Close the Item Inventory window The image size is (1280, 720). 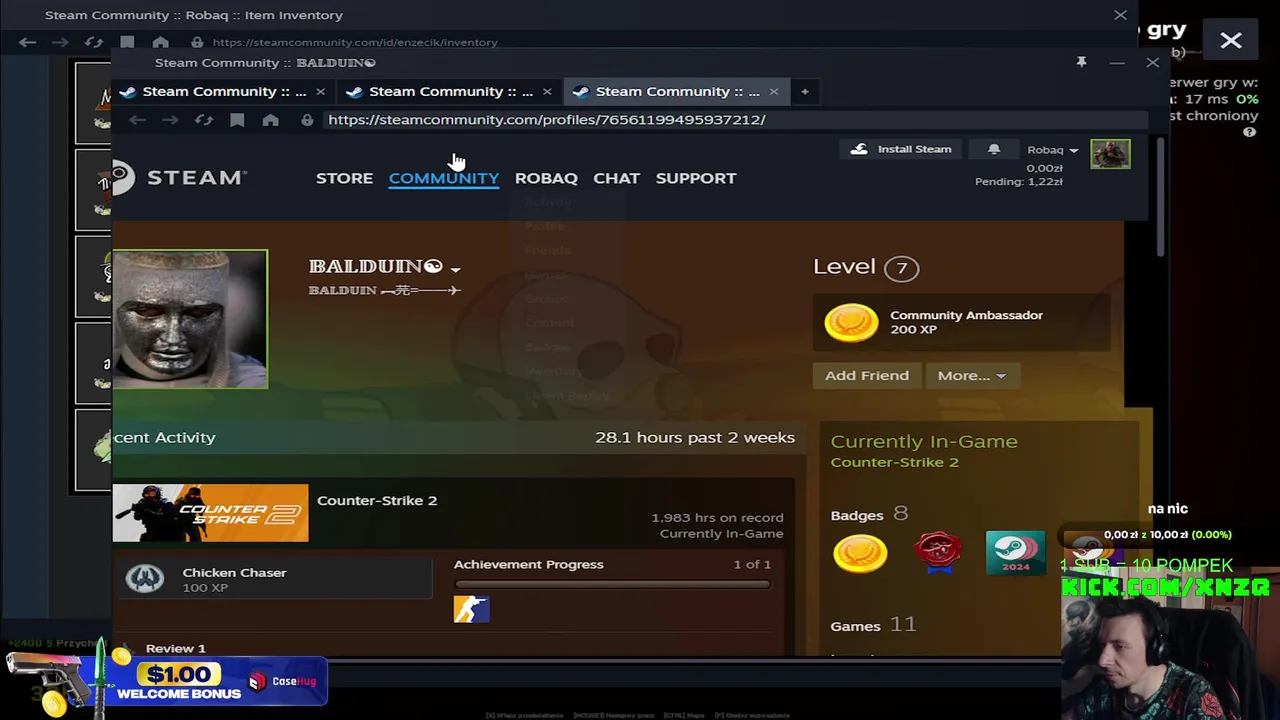pos(1120,15)
